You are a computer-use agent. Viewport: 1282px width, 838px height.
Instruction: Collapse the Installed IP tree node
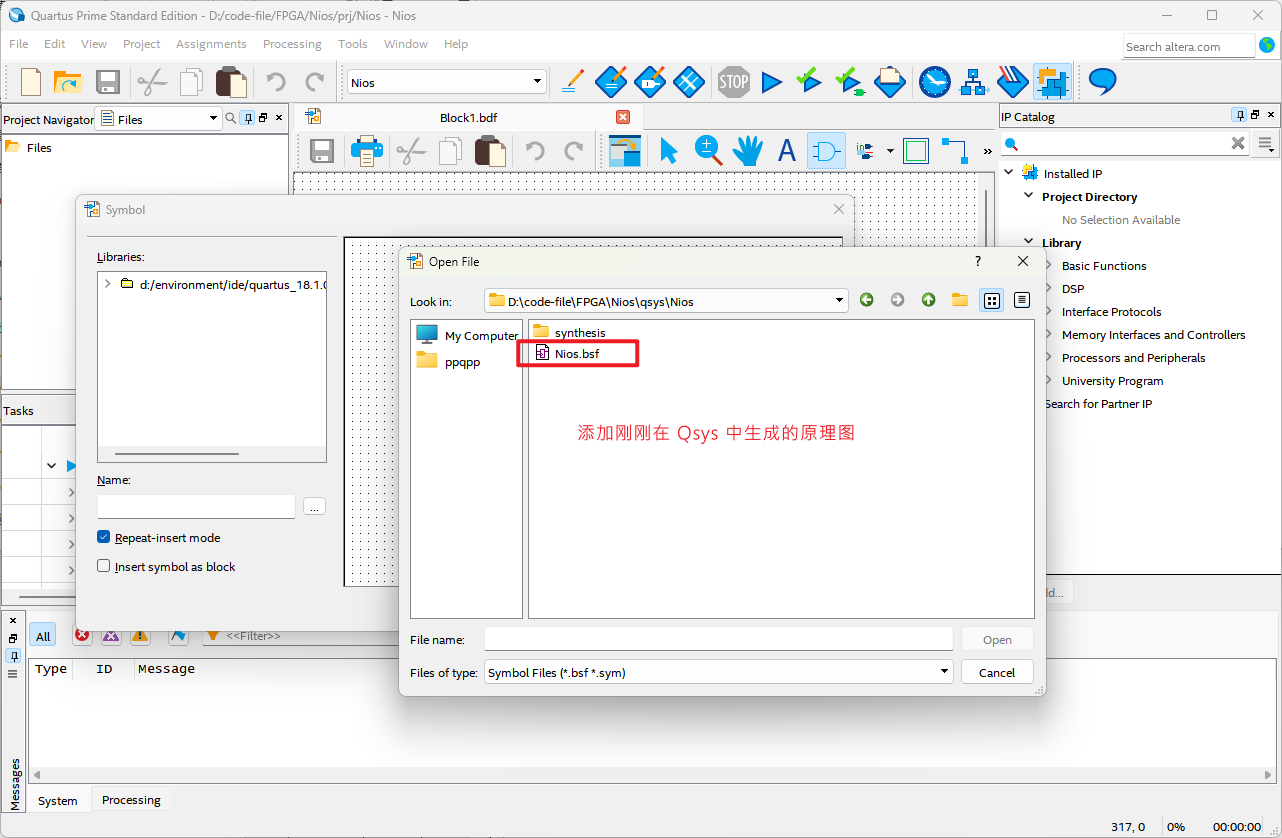(1009, 172)
